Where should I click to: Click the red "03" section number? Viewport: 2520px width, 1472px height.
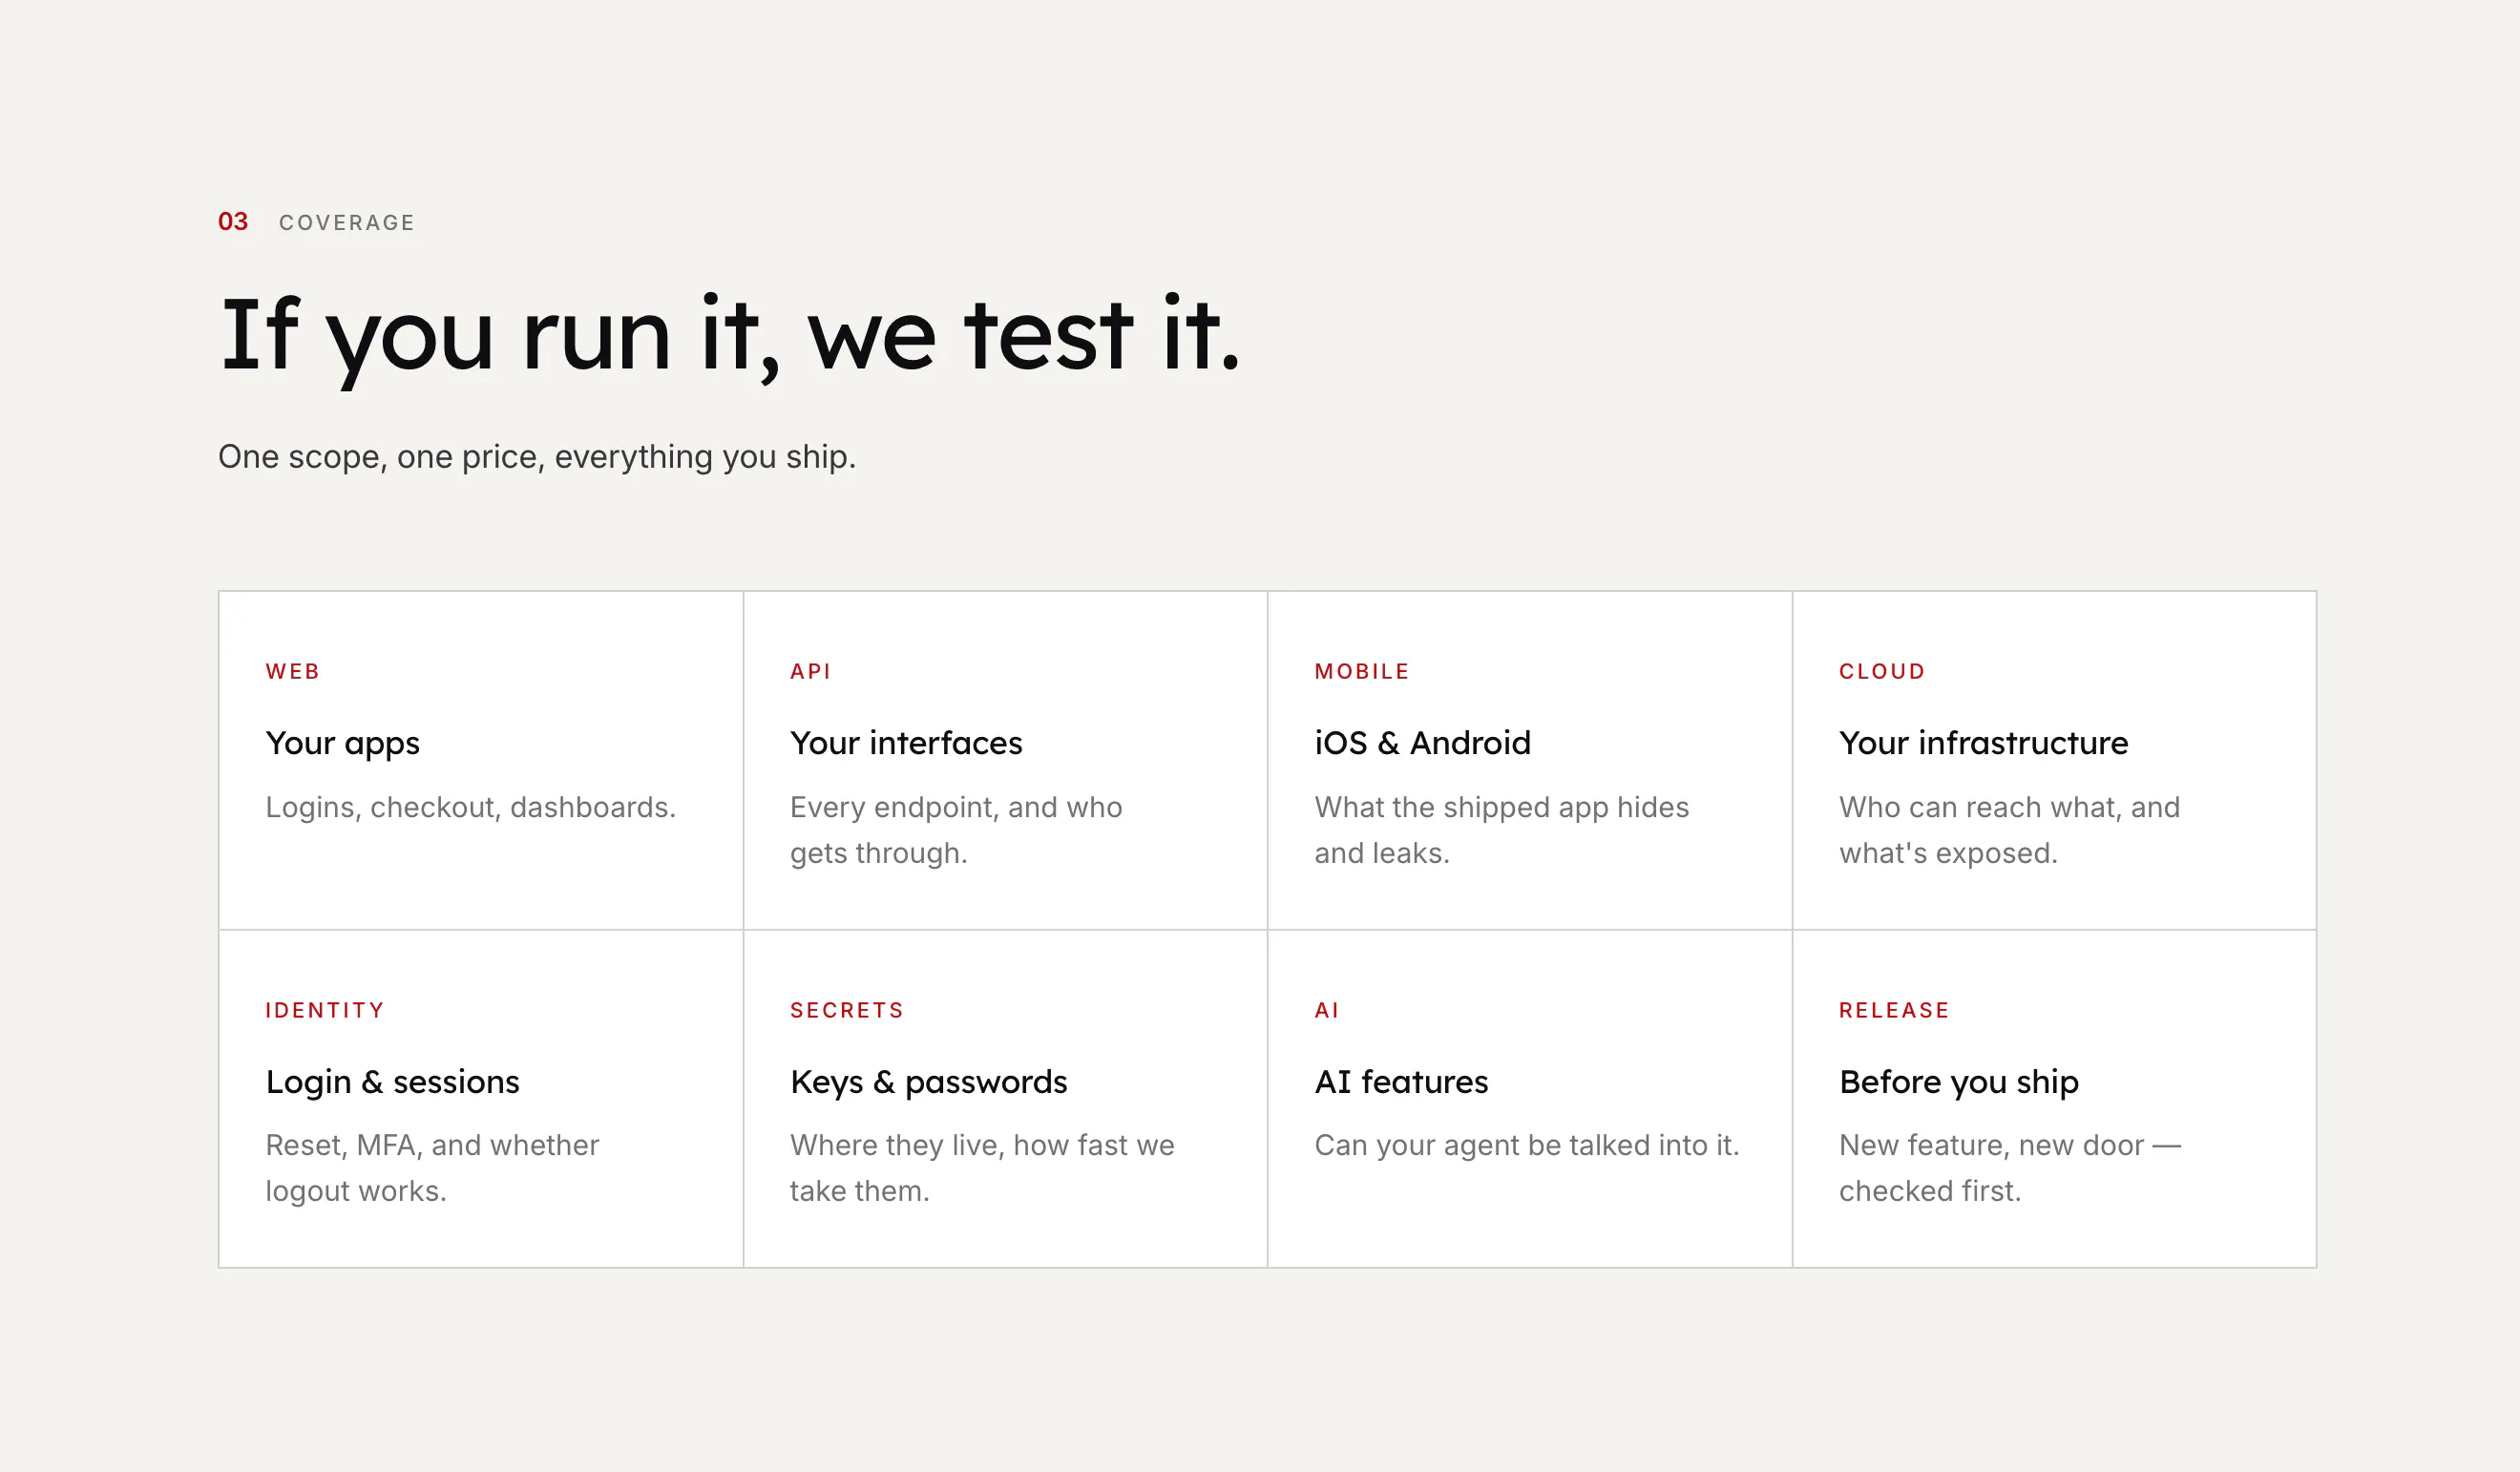233,221
